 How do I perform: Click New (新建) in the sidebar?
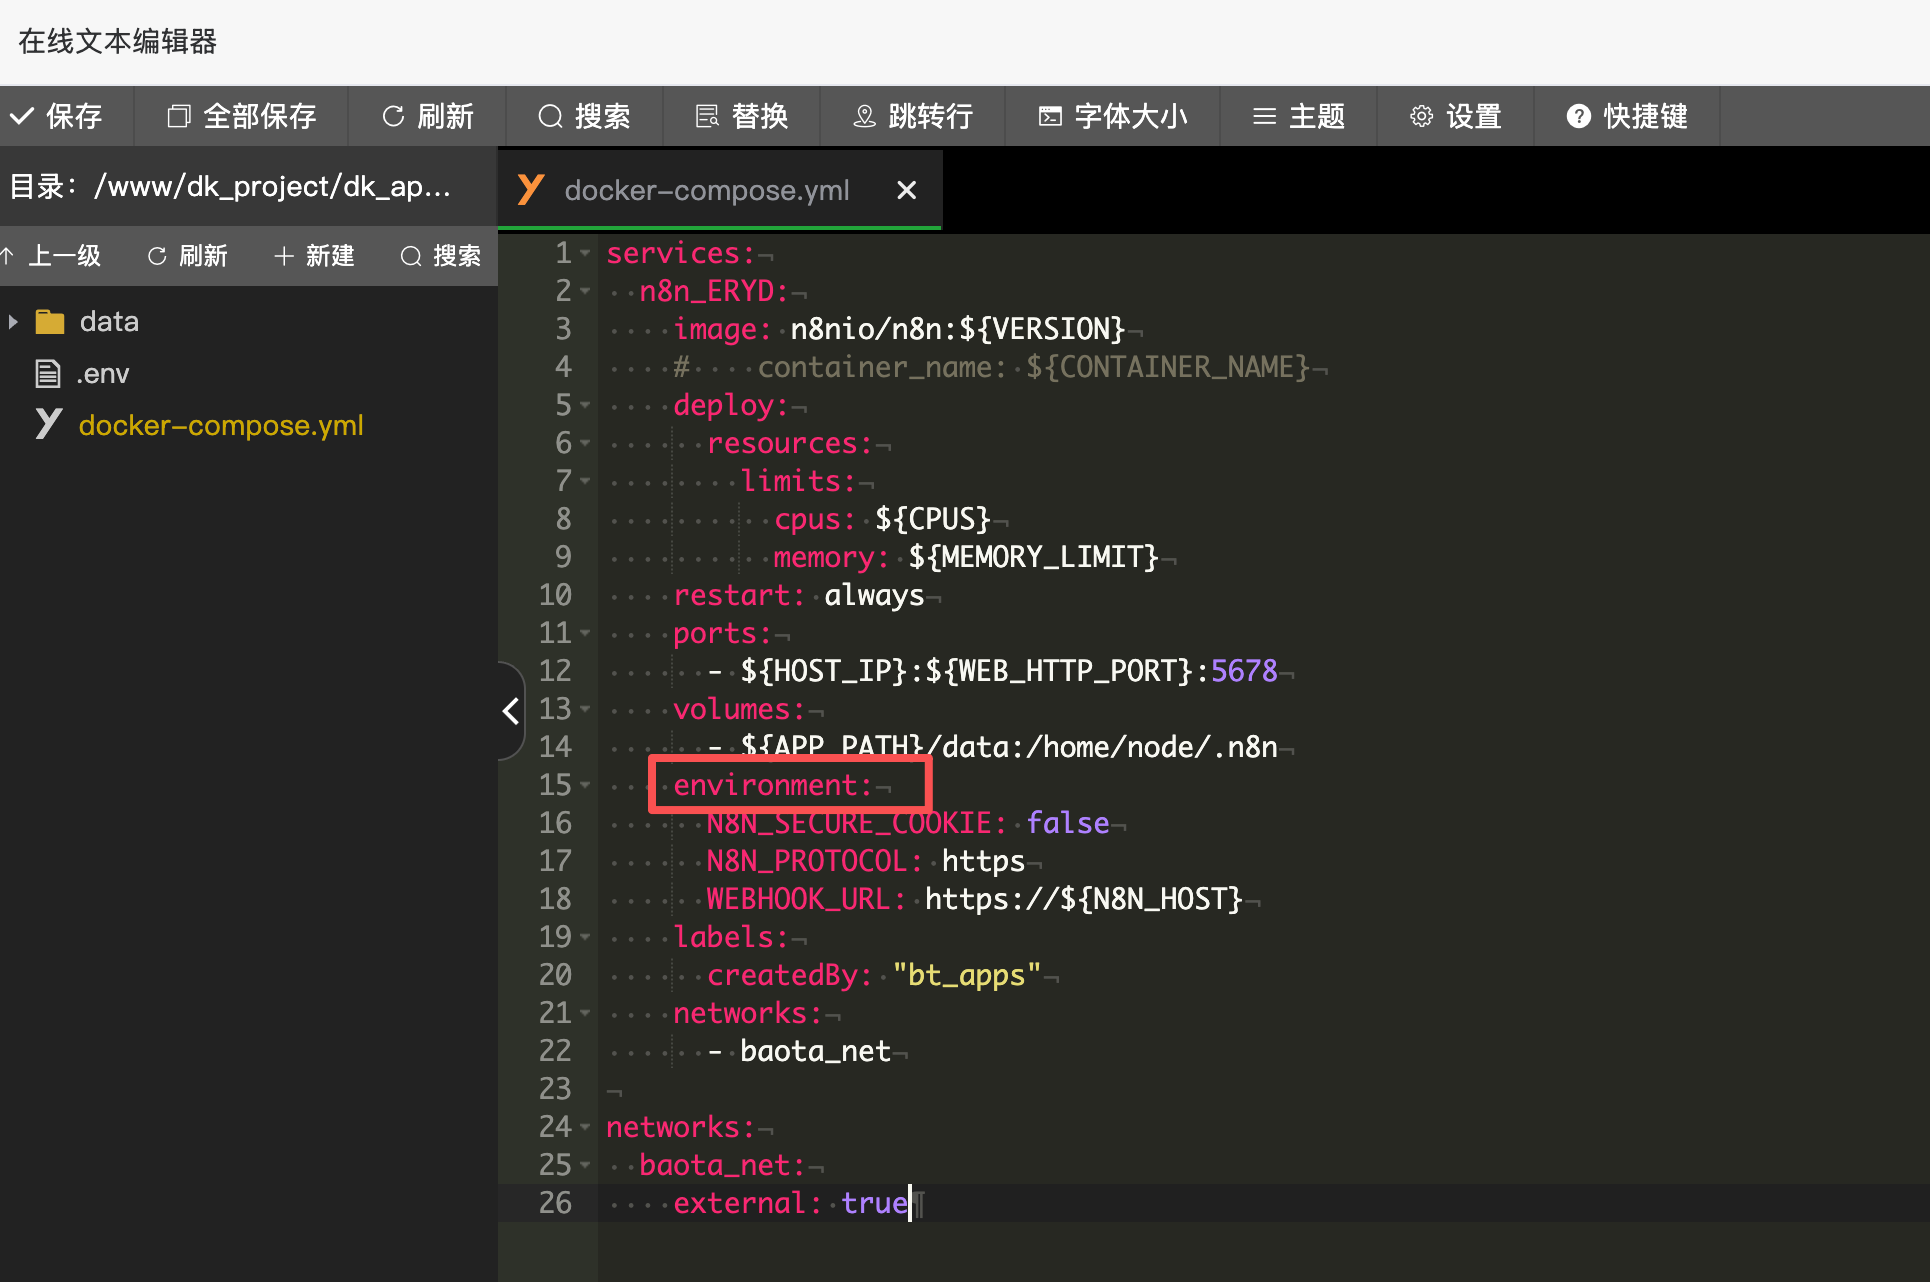coord(314,256)
